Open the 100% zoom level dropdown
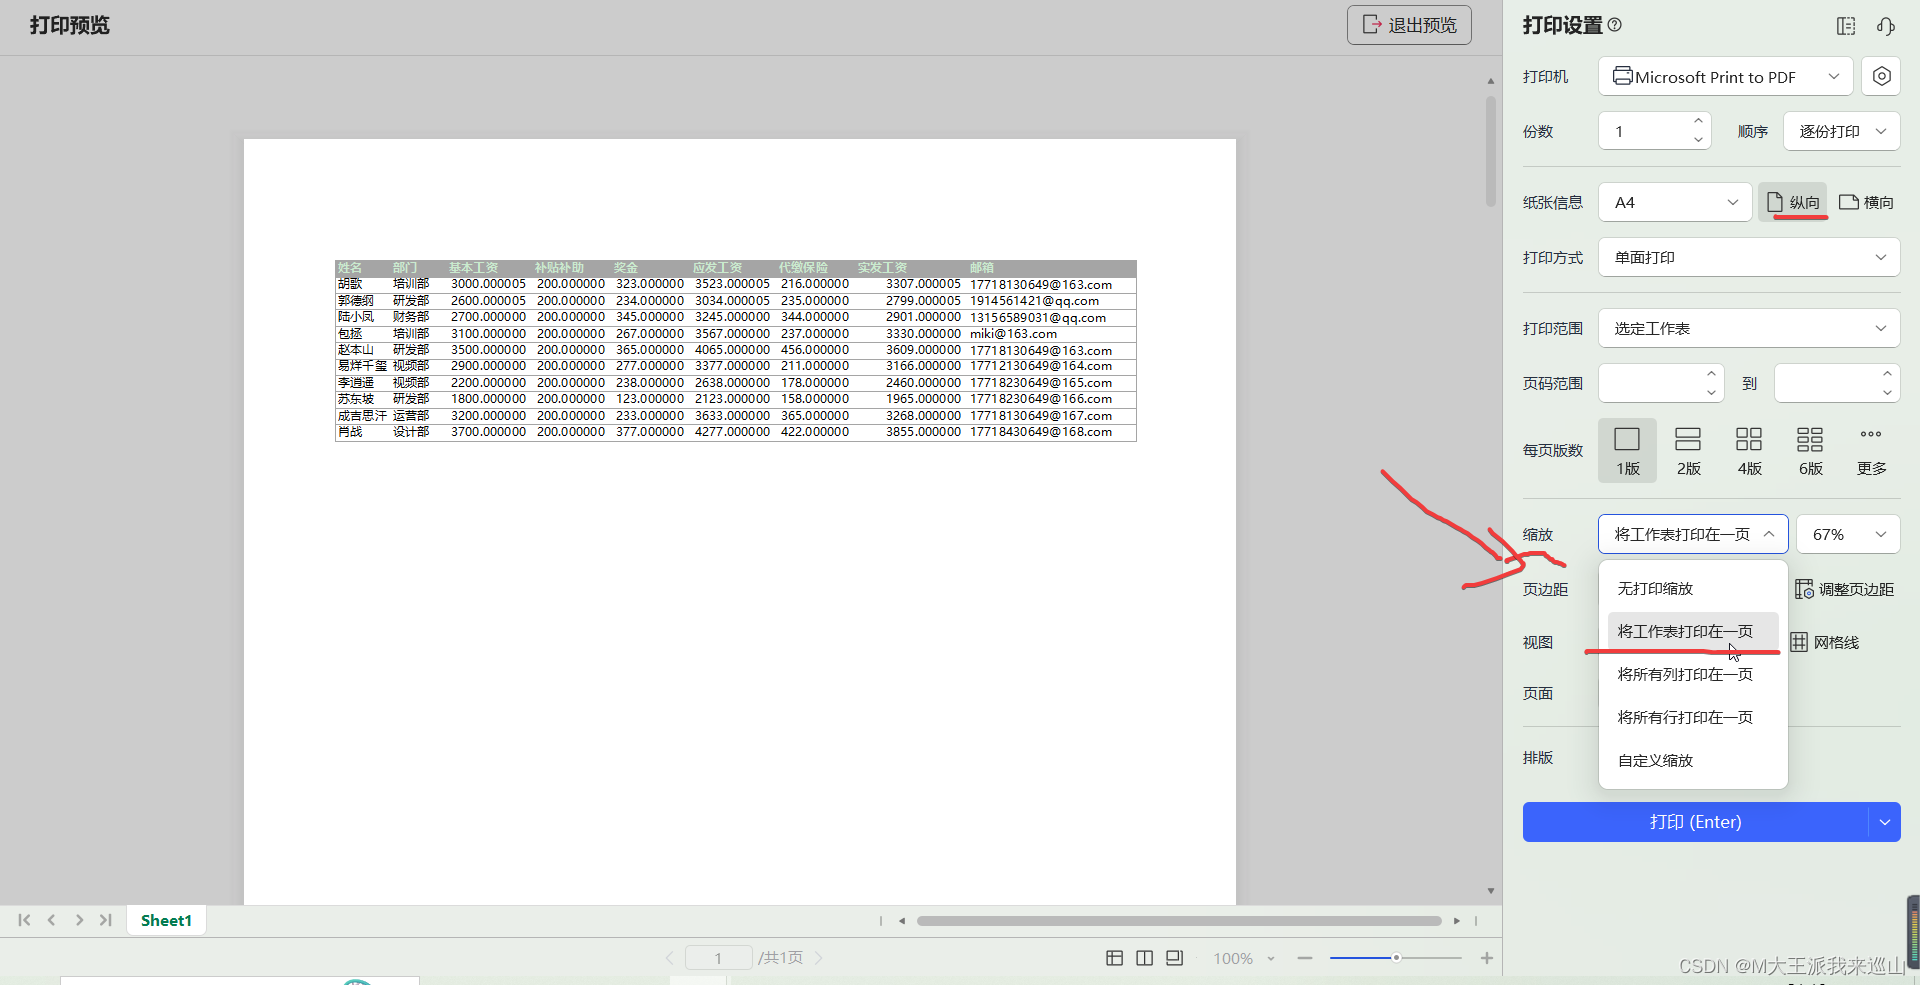The image size is (1920, 985). (1244, 958)
